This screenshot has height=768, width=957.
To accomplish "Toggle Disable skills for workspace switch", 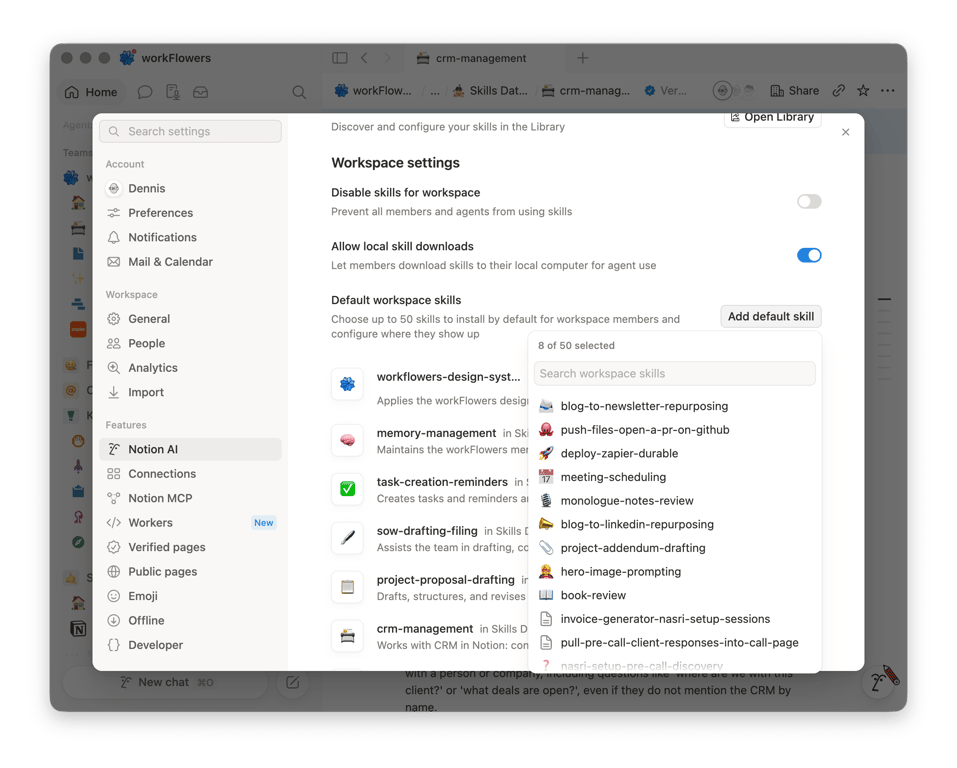I will pos(809,201).
